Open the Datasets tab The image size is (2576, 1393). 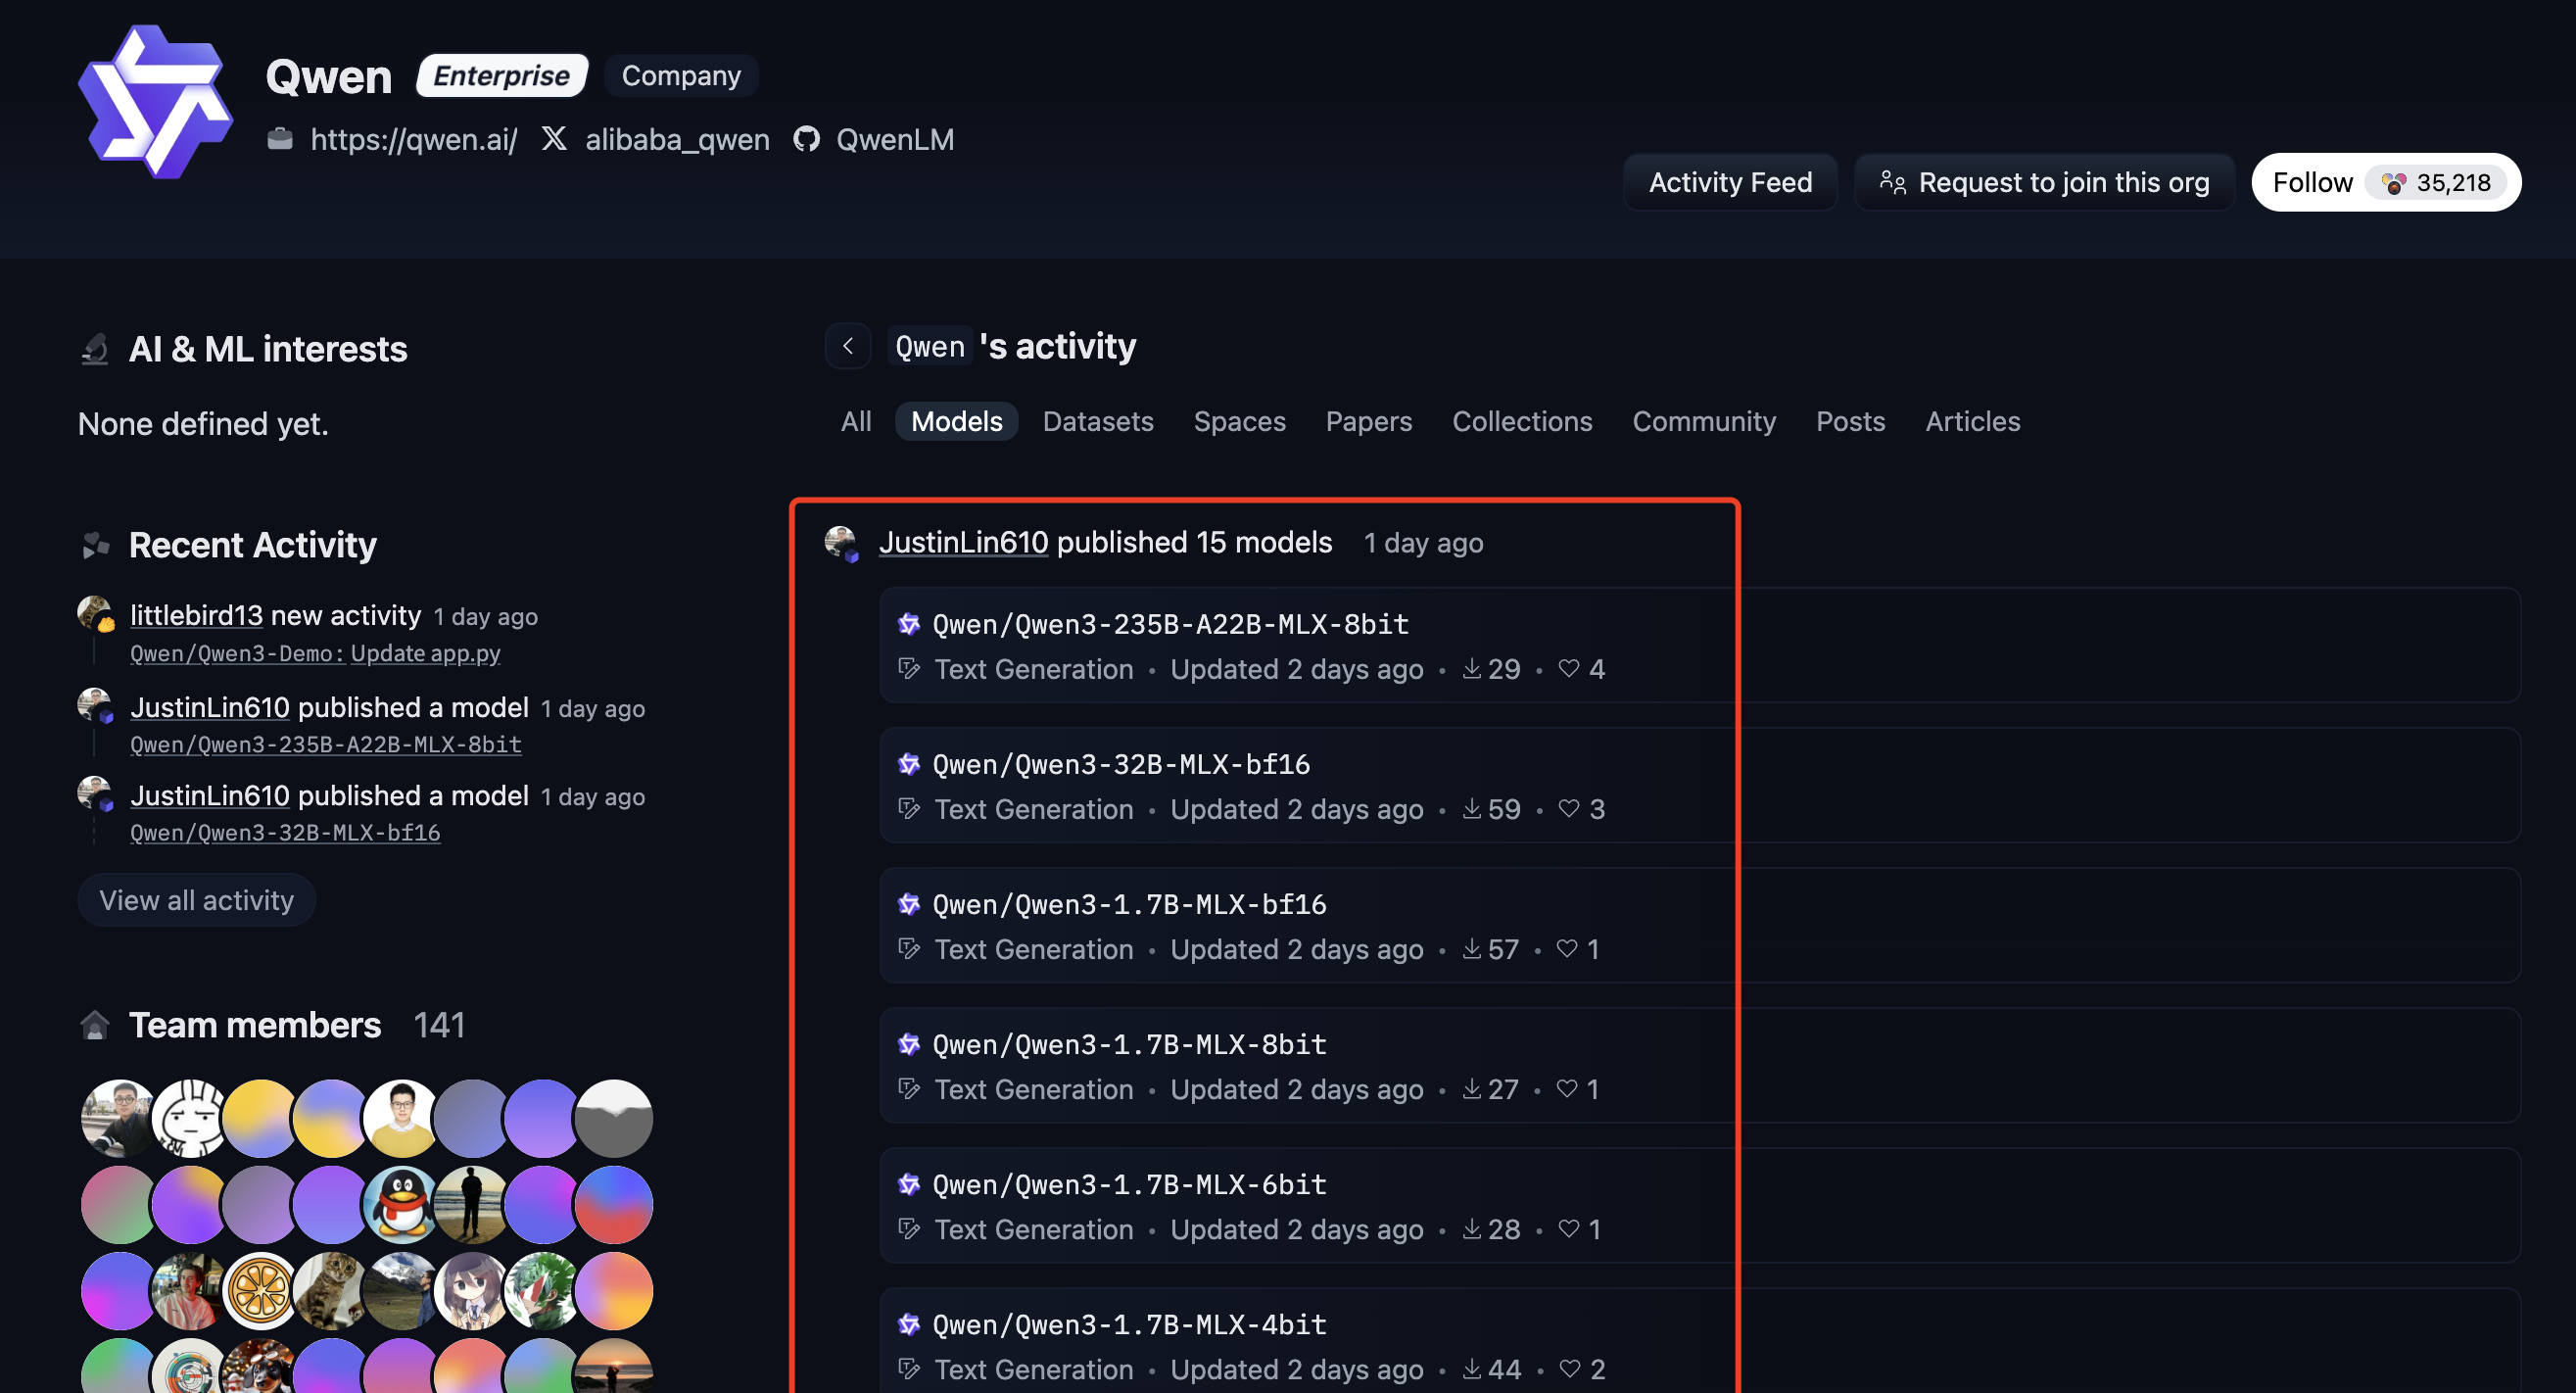click(x=1098, y=421)
